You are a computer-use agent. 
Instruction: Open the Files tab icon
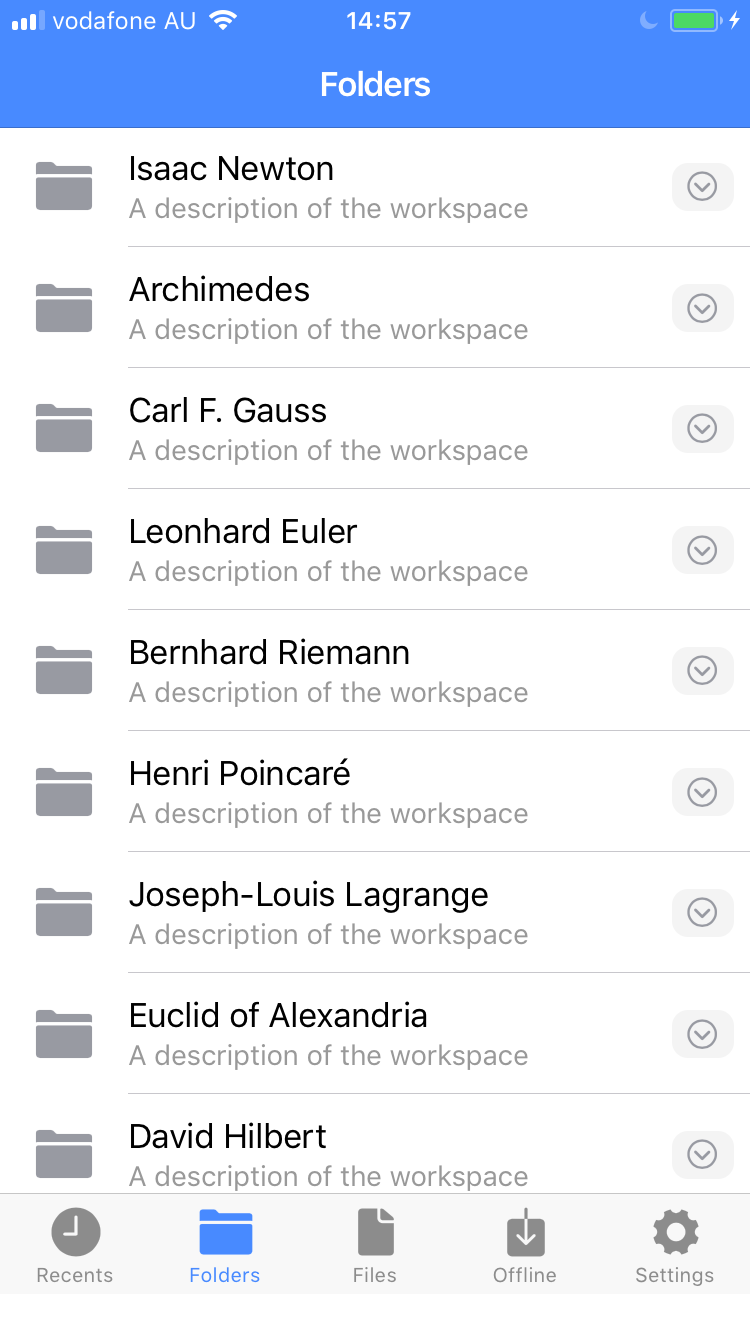click(375, 1232)
